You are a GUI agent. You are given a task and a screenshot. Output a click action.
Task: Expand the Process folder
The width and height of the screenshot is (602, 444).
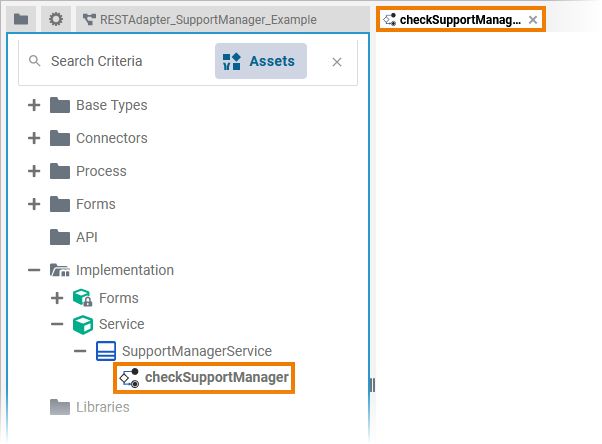pyautogui.click(x=34, y=171)
